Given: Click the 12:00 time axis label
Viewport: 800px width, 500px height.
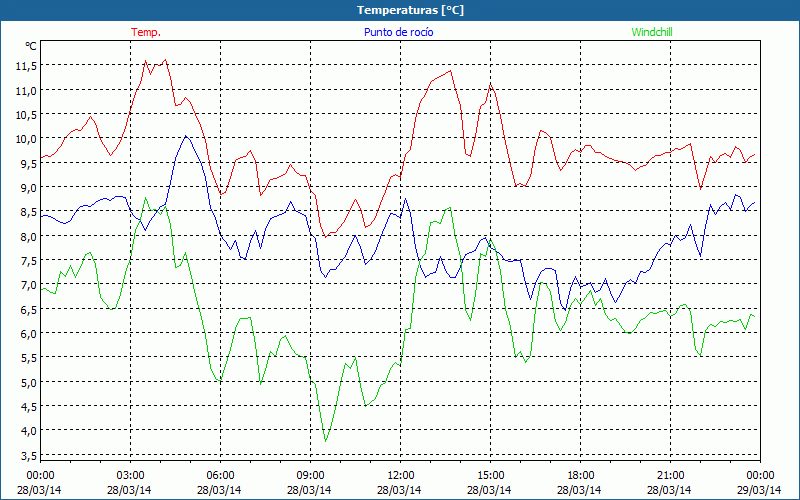Looking at the screenshot, I should [x=401, y=476].
